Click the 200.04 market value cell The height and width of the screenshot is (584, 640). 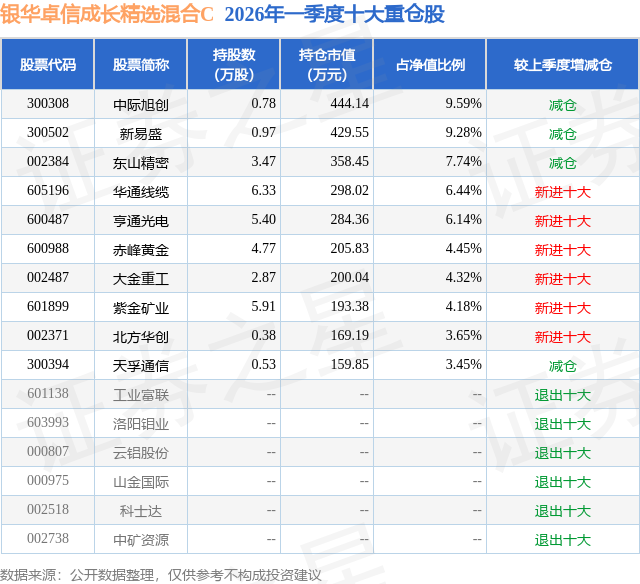tap(349, 278)
